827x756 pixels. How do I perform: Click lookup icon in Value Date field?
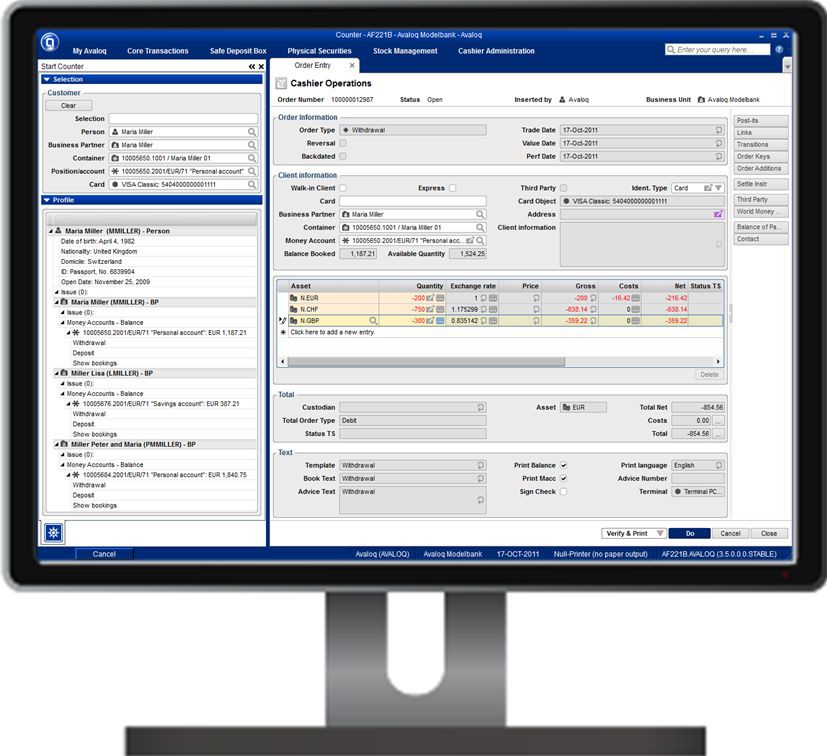(x=719, y=143)
